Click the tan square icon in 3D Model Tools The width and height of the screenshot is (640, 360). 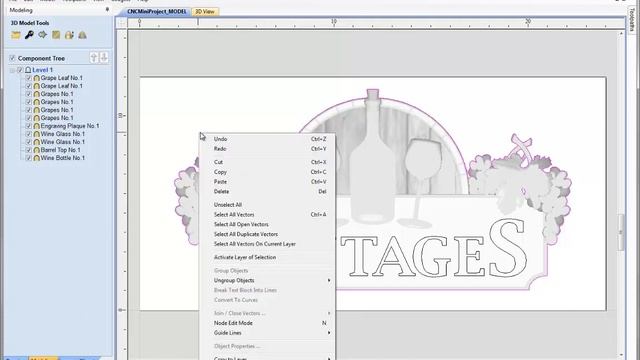tap(56, 35)
